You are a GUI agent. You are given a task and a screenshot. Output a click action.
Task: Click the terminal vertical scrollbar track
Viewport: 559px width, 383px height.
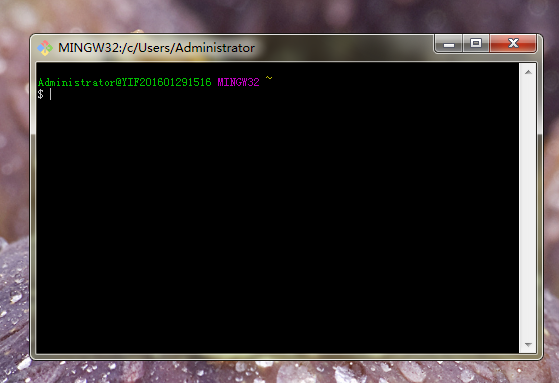[528, 208]
